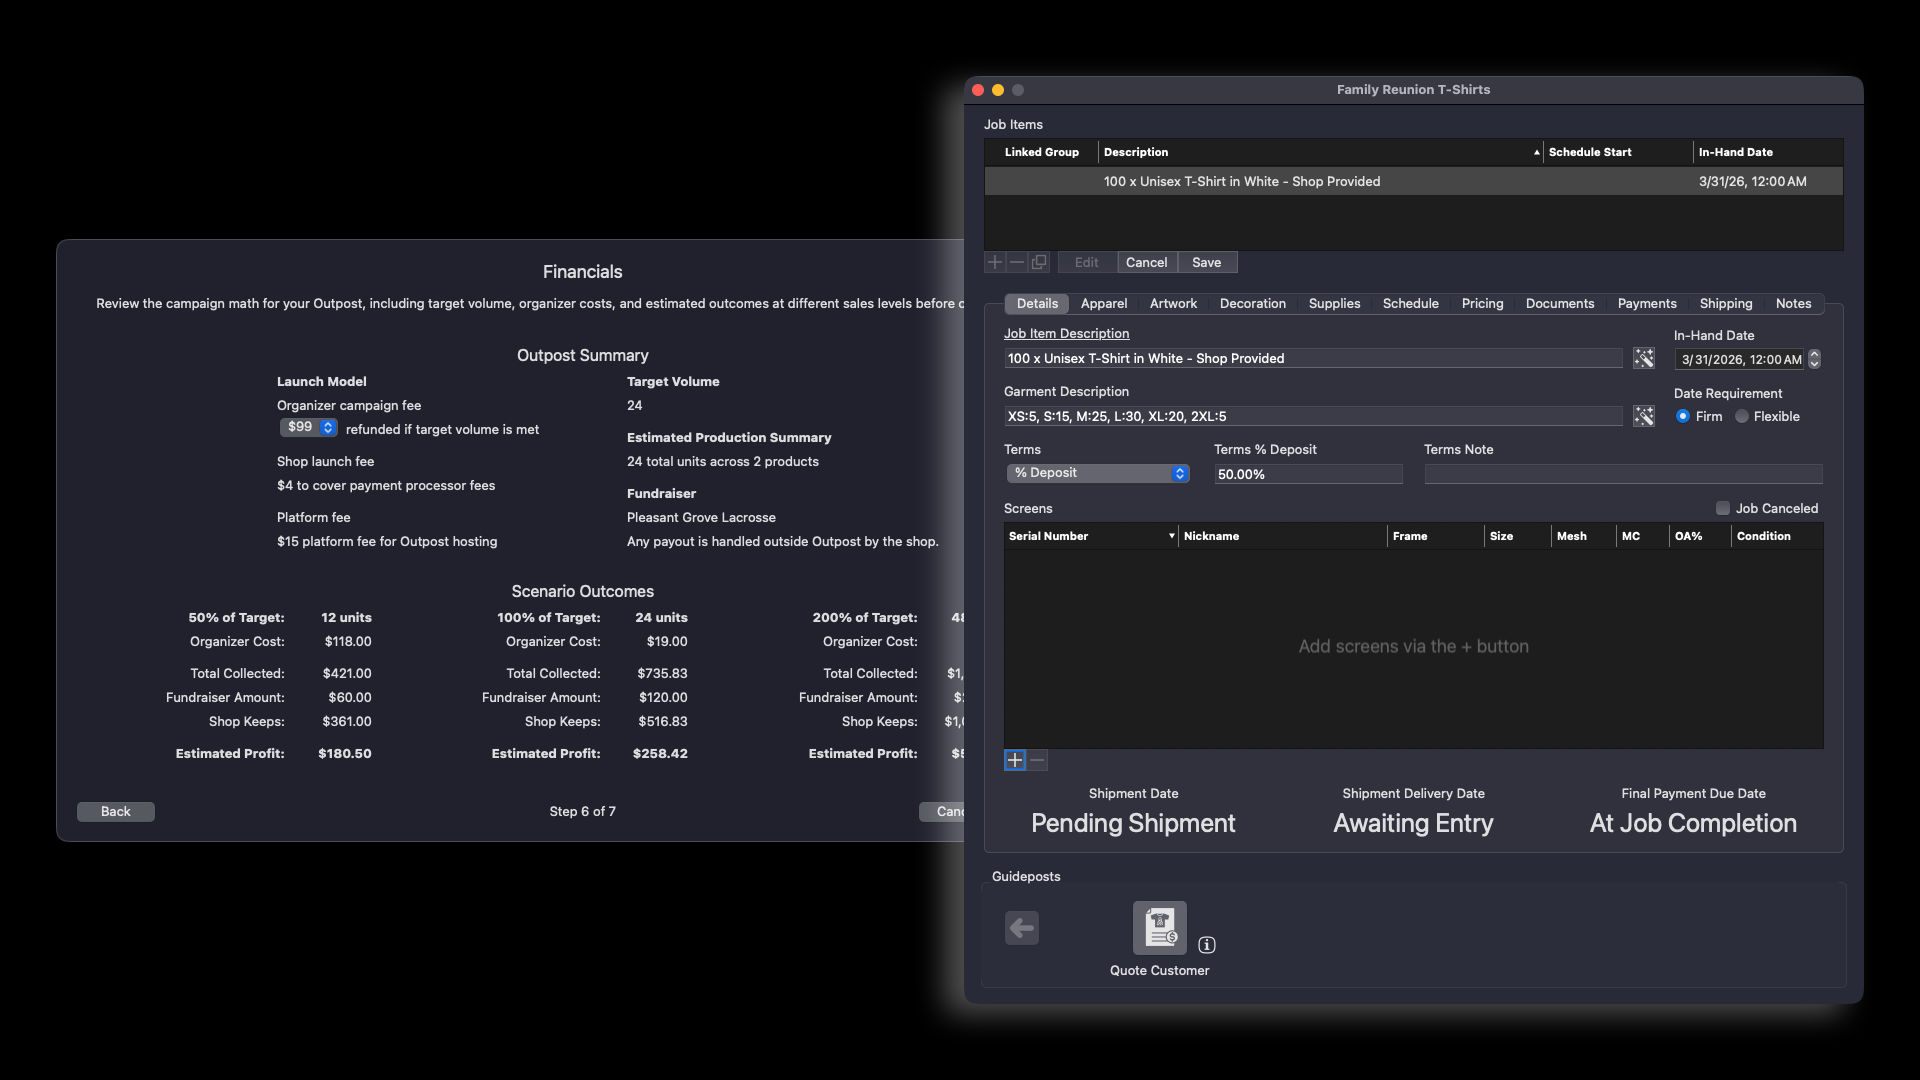Click the magic wand beside Job Item Description
The height and width of the screenshot is (1080, 1920).
click(x=1643, y=358)
